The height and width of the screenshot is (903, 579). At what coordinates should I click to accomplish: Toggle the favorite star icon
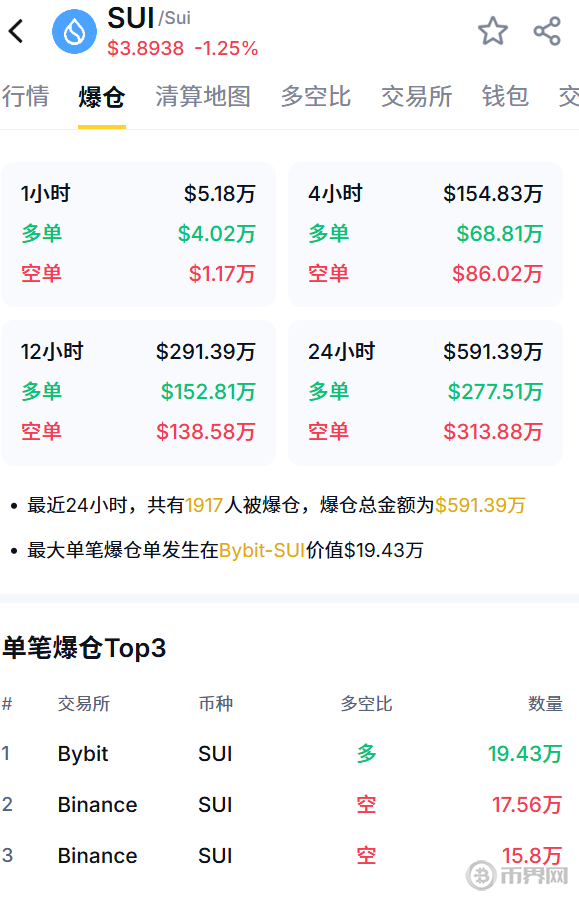coord(493,31)
